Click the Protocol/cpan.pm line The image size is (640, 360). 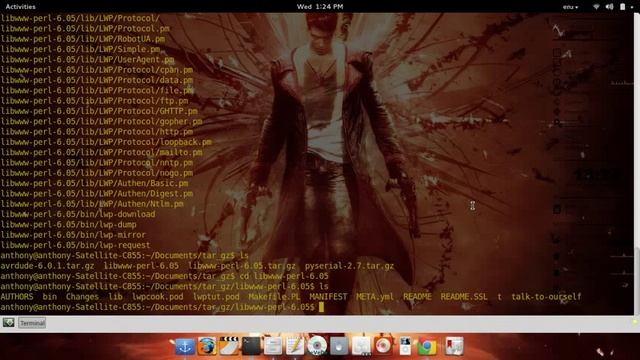tap(97, 70)
